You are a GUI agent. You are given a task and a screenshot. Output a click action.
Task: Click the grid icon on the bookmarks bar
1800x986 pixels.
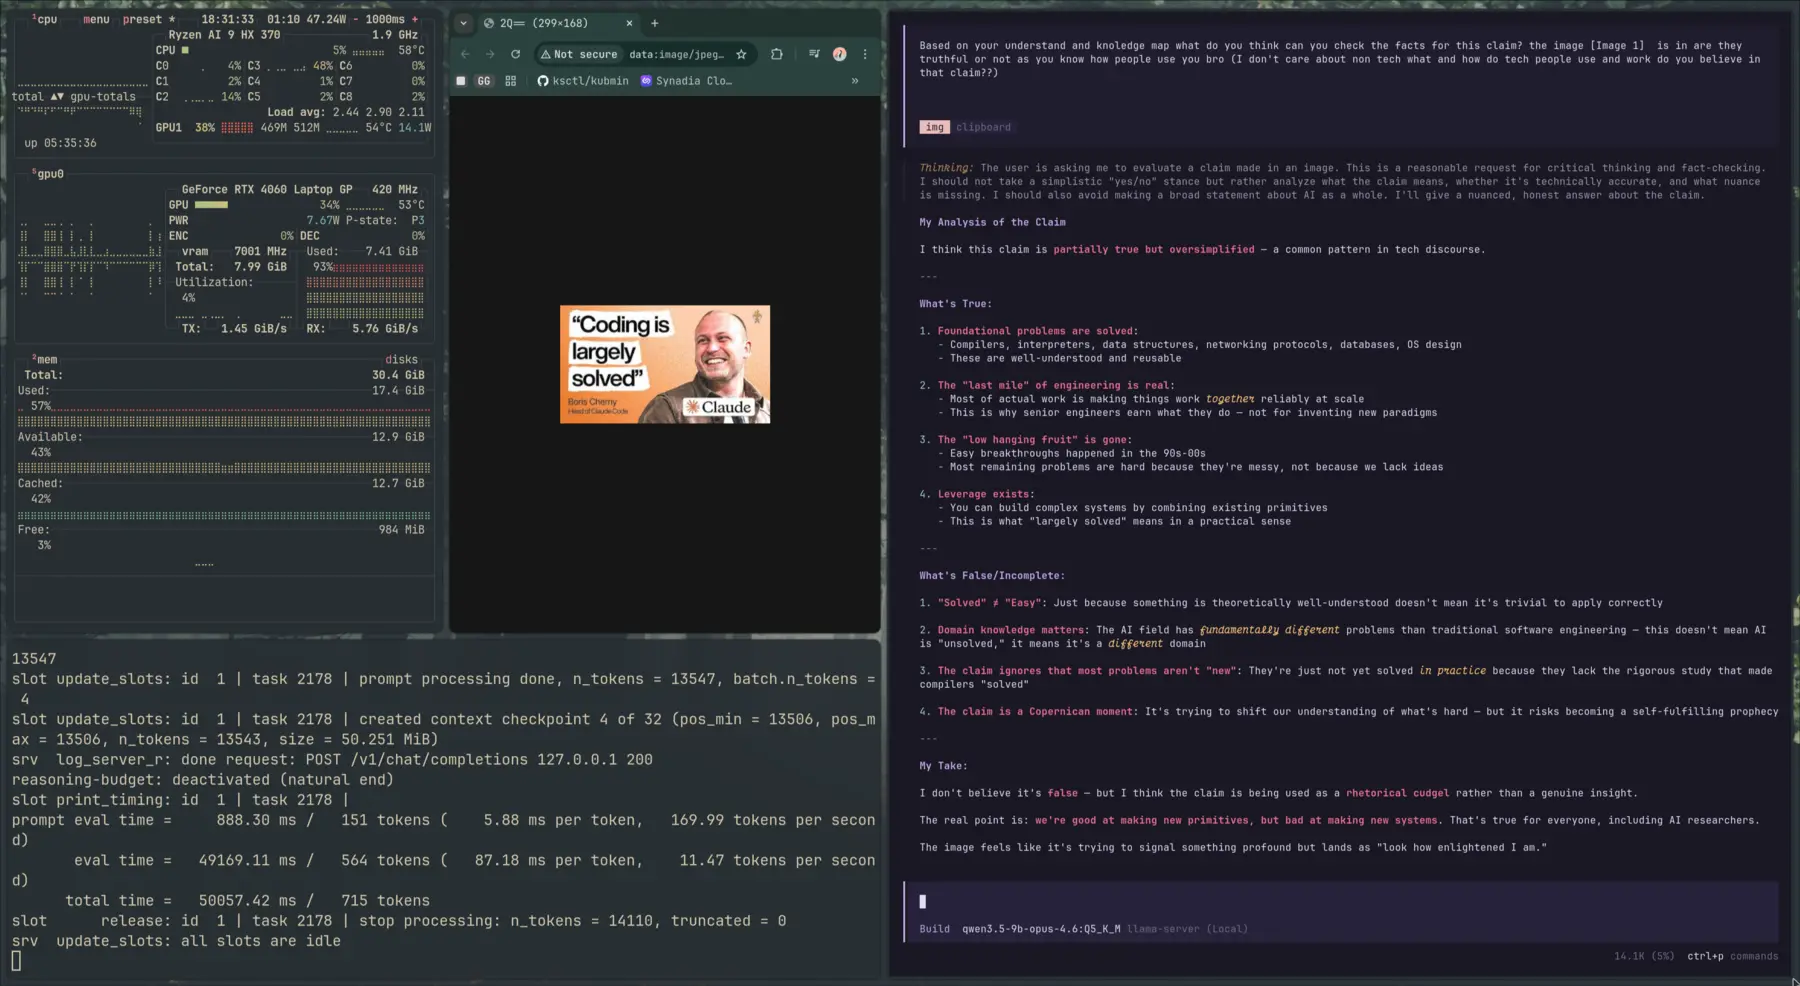coord(510,81)
